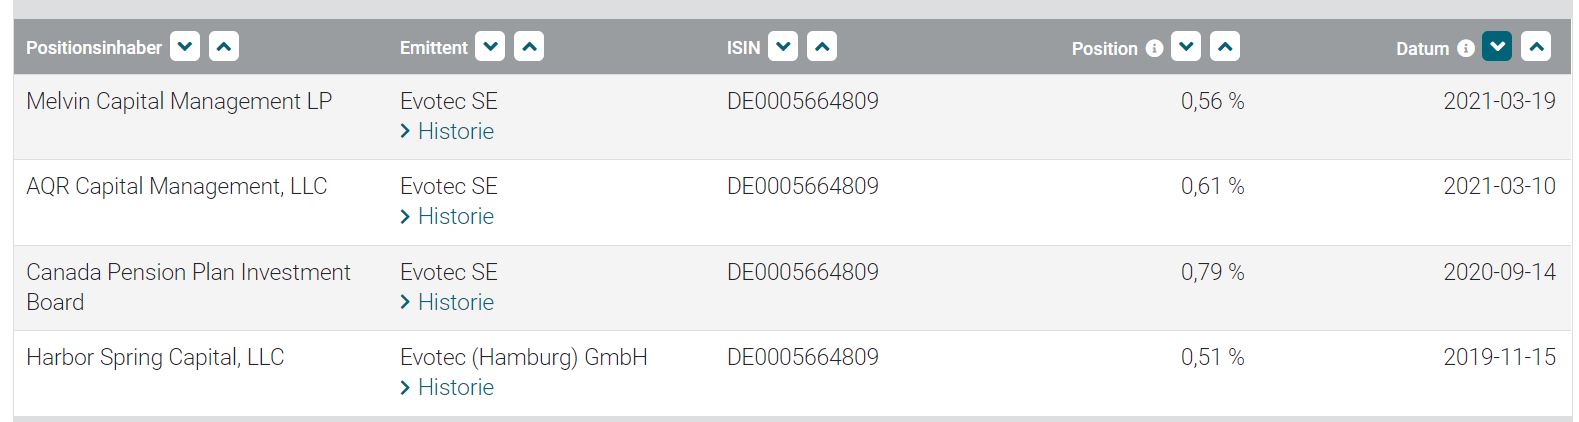The image size is (1579, 422).
Task: Show info tooltip for Position column
Action: click(x=1154, y=48)
